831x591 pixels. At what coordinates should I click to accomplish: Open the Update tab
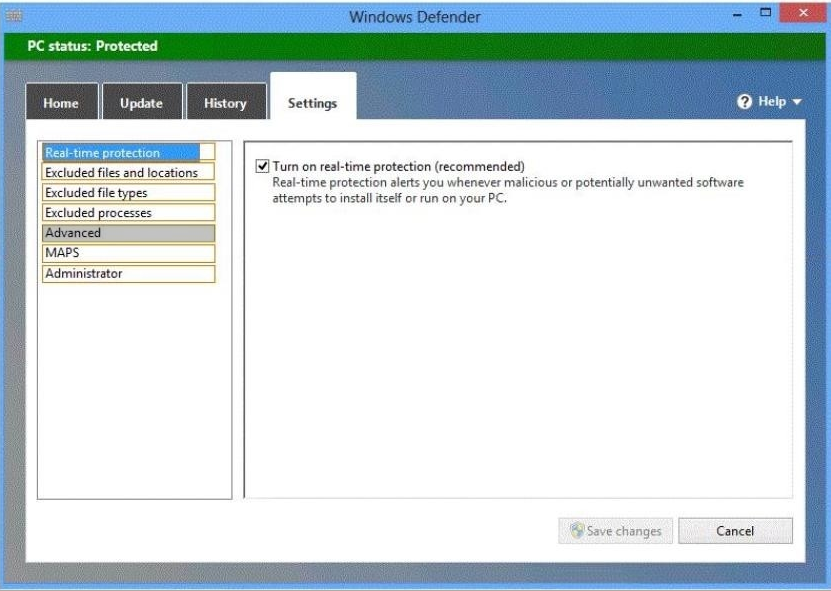point(142,102)
